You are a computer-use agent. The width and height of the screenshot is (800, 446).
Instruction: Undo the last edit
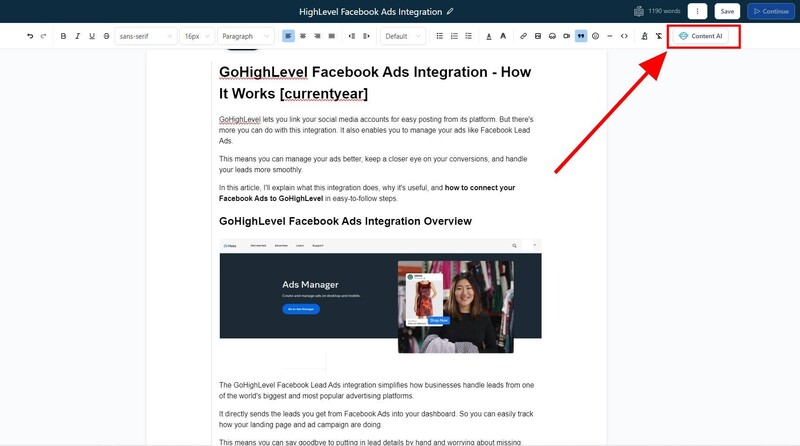30,36
